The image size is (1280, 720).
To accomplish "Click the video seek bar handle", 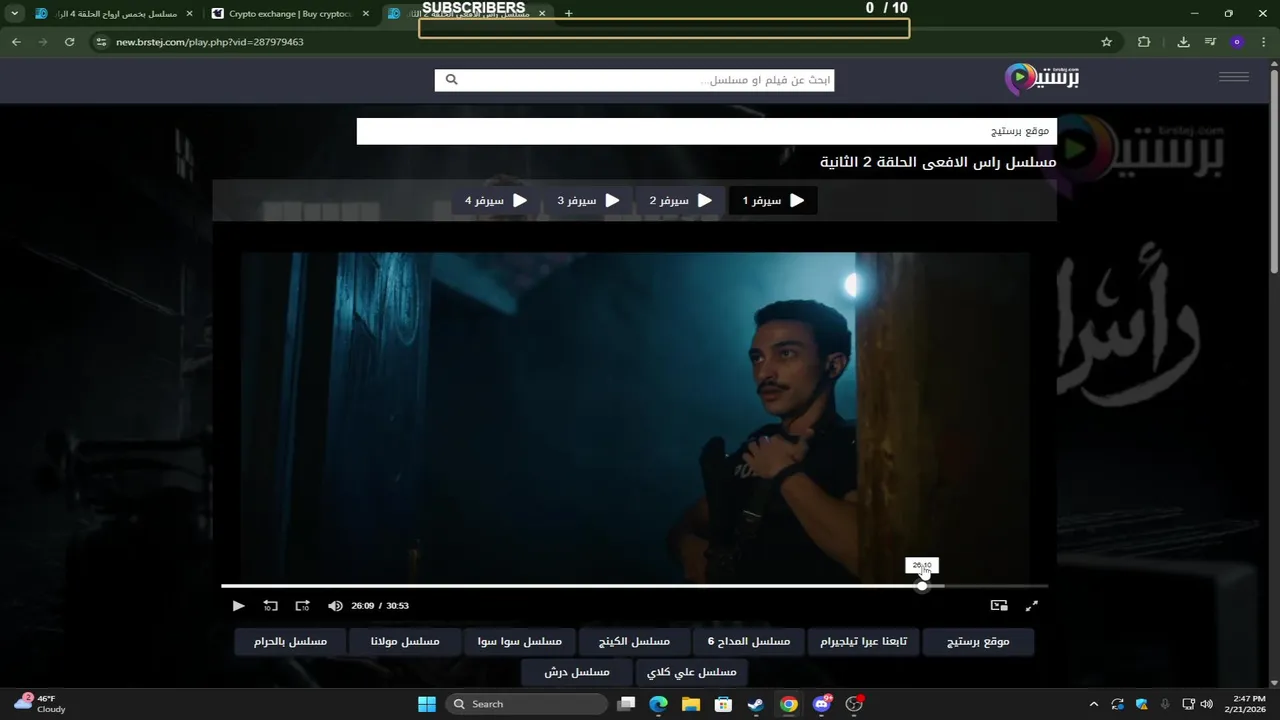I will pyautogui.click(x=922, y=585).
